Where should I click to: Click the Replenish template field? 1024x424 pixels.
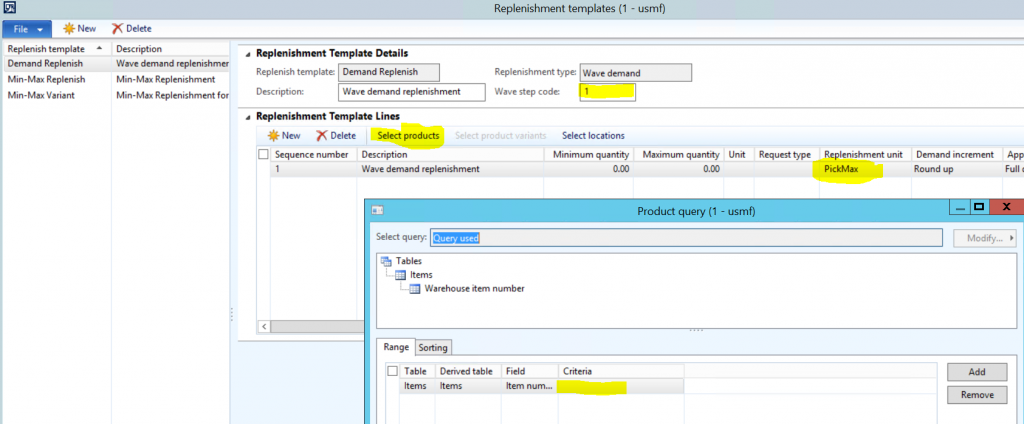389,73
